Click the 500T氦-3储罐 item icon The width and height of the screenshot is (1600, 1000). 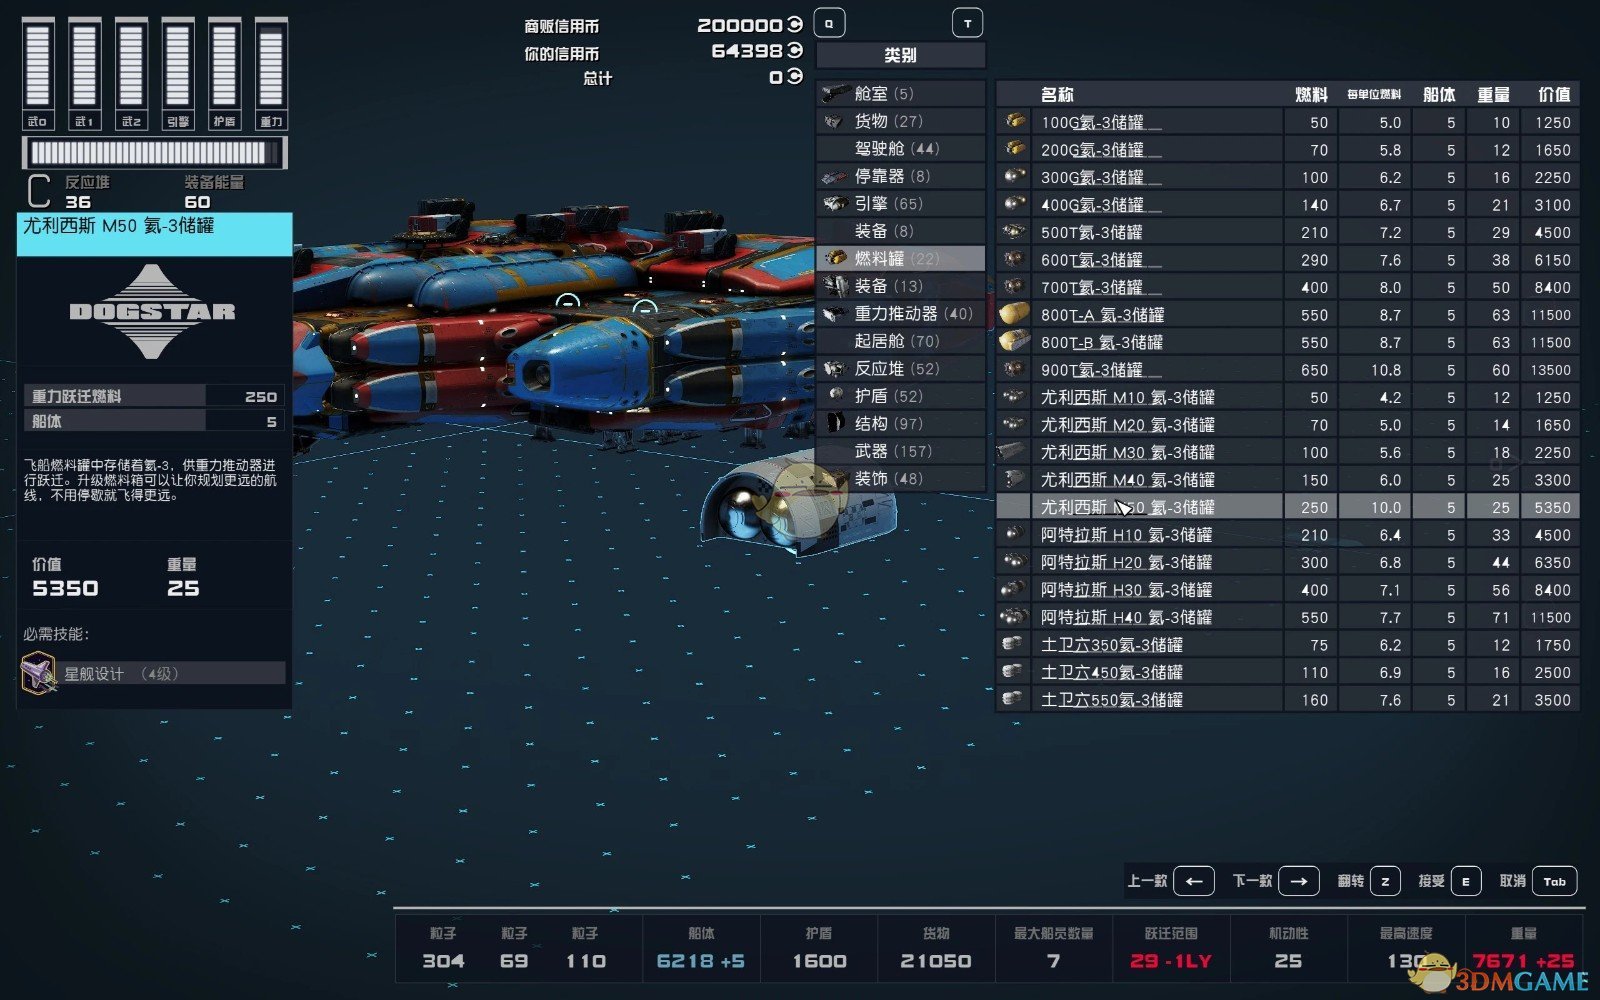point(1014,232)
